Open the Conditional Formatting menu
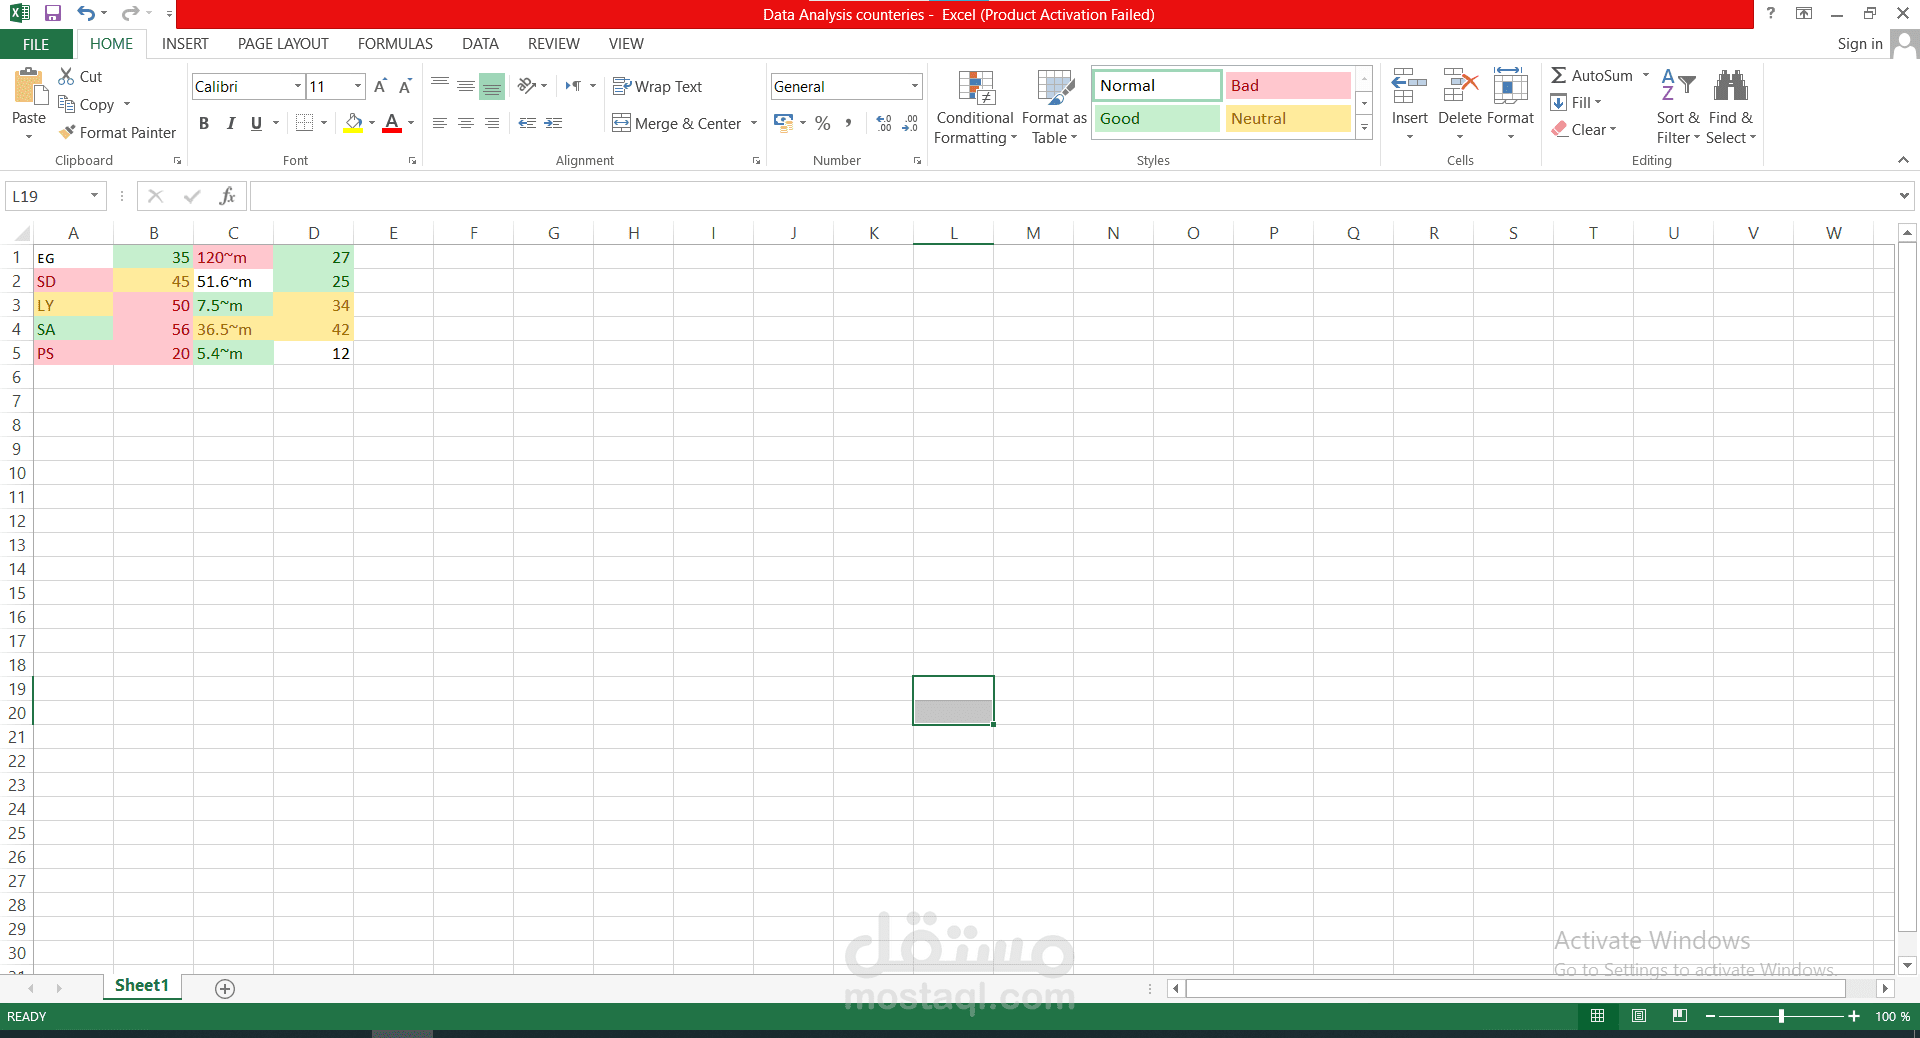1920x1038 pixels. point(975,107)
